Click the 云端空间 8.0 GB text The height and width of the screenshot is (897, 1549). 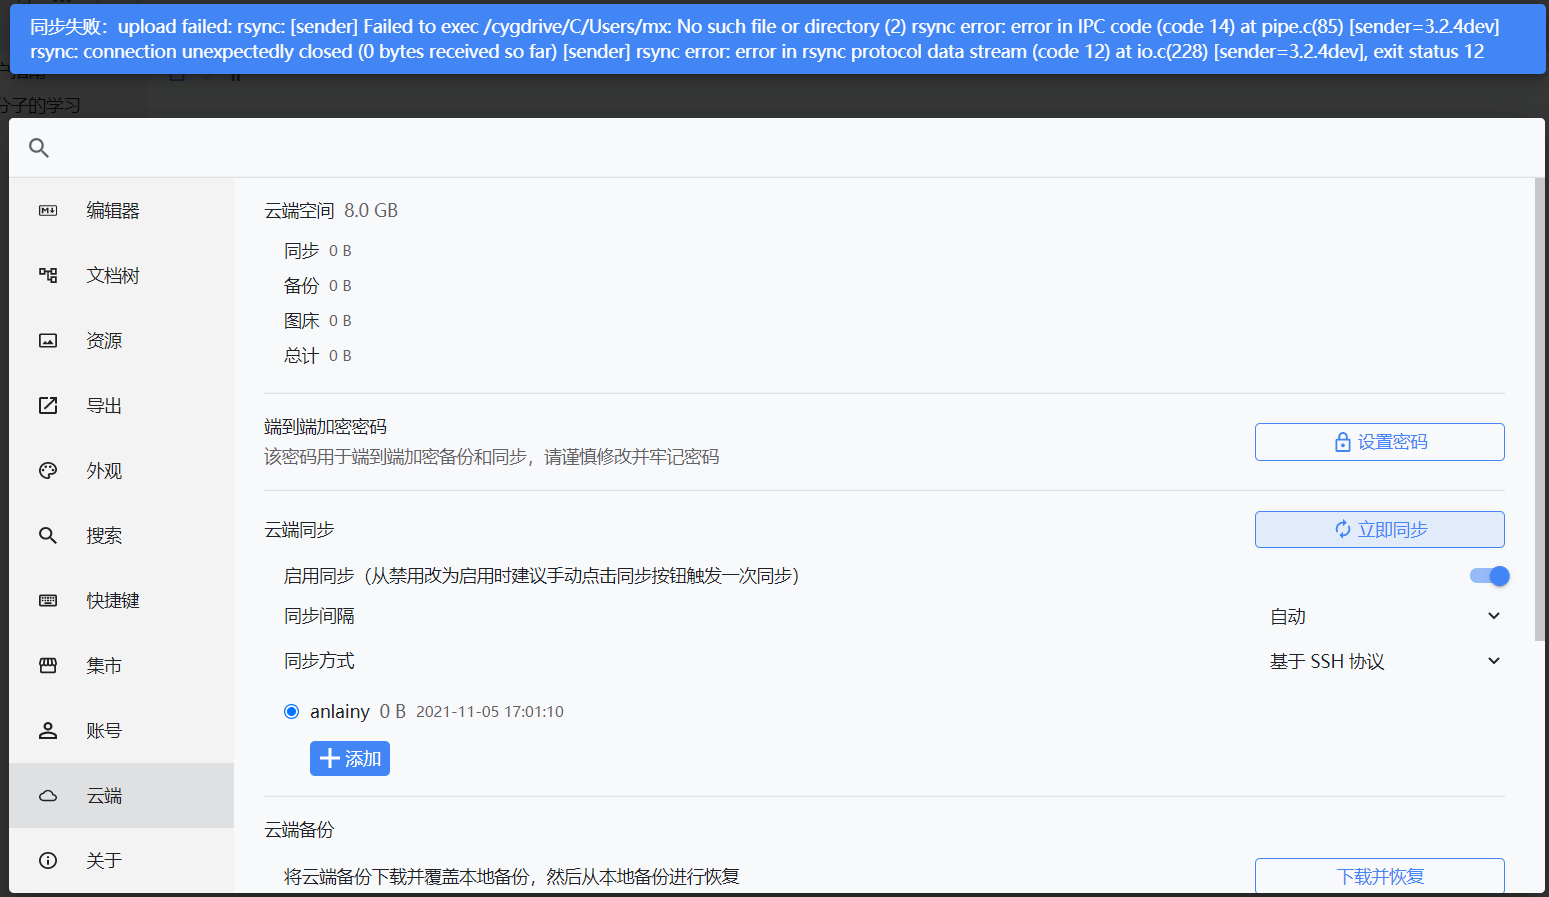click(x=331, y=211)
